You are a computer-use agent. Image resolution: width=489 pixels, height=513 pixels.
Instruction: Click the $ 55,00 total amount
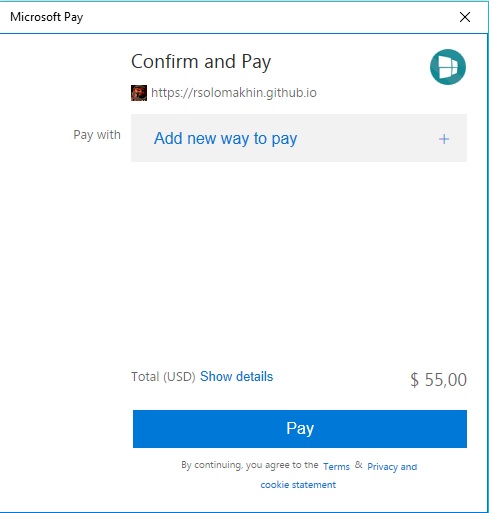[438, 380]
